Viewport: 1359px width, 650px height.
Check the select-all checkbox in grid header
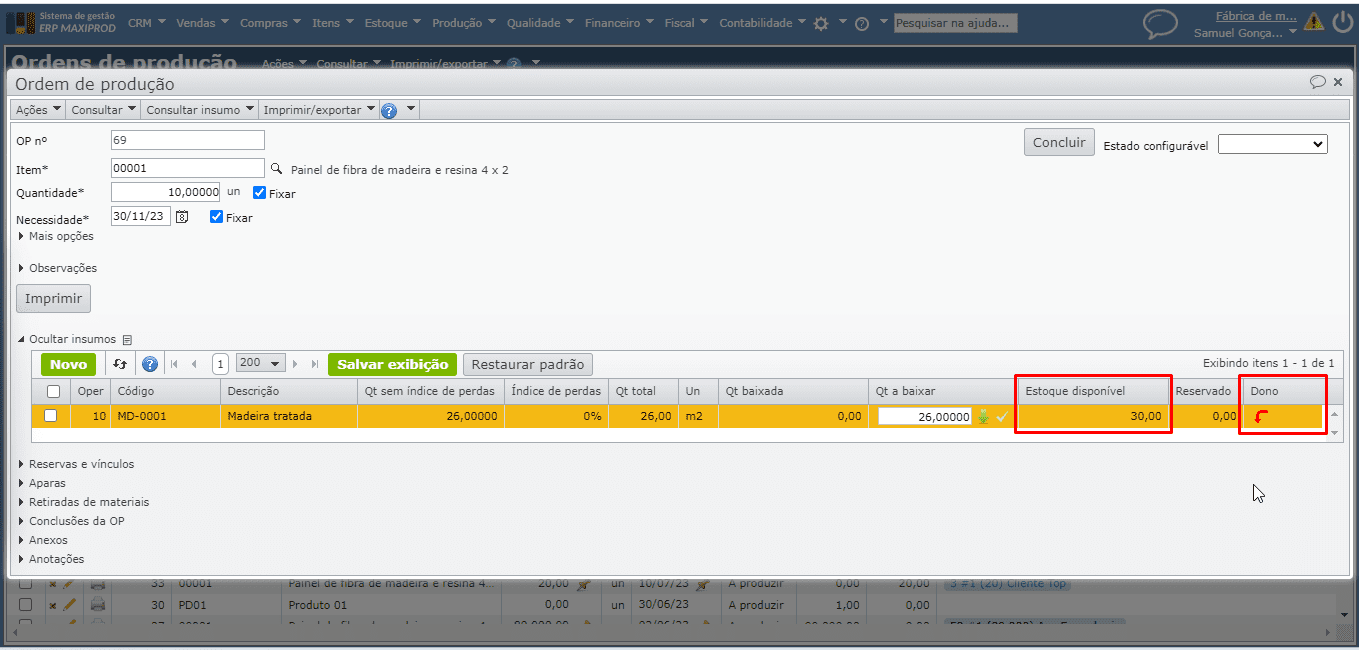coord(53,391)
